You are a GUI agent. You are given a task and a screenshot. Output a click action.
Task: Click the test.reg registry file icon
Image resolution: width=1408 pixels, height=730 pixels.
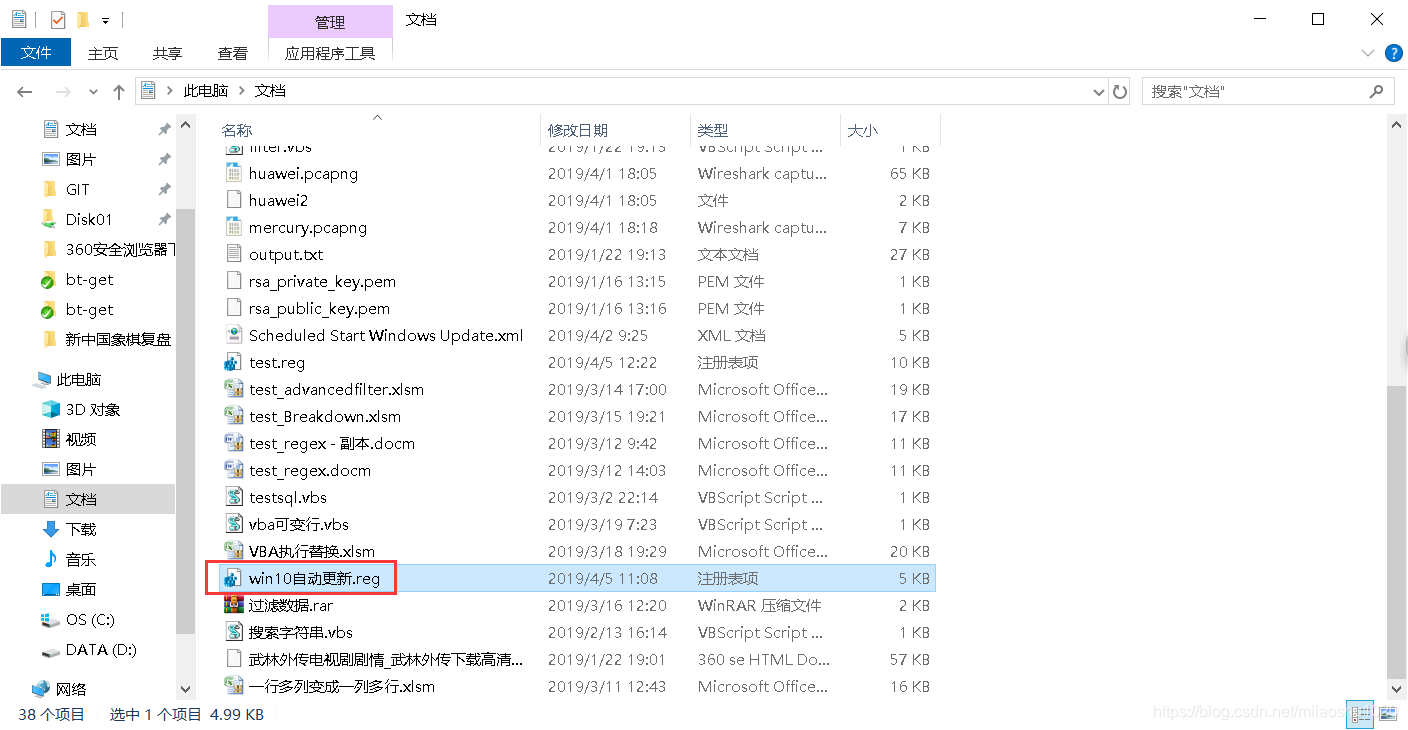click(234, 362)
